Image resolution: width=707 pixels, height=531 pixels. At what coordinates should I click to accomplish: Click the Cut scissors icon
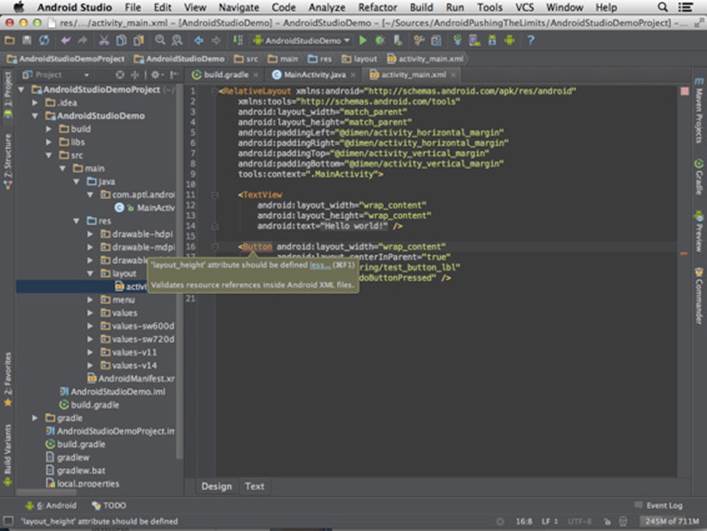[x=104, y=41]
